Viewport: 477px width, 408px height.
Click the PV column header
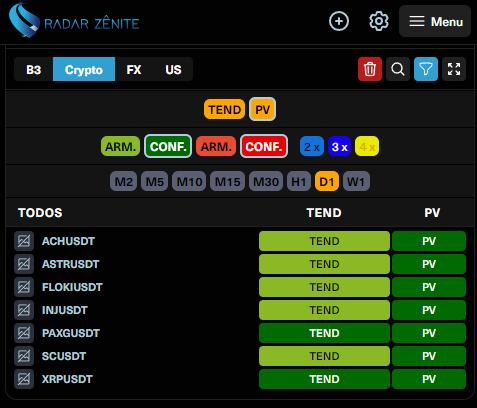coord(432,213)
